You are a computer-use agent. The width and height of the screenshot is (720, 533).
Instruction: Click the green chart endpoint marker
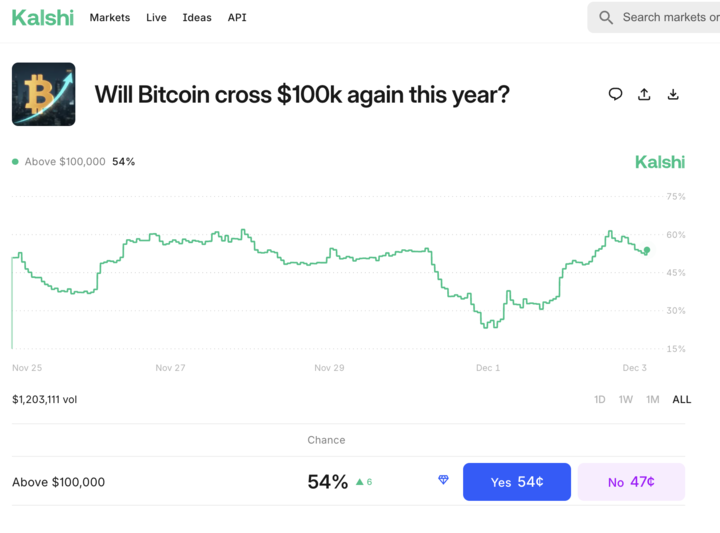(647, 250)
